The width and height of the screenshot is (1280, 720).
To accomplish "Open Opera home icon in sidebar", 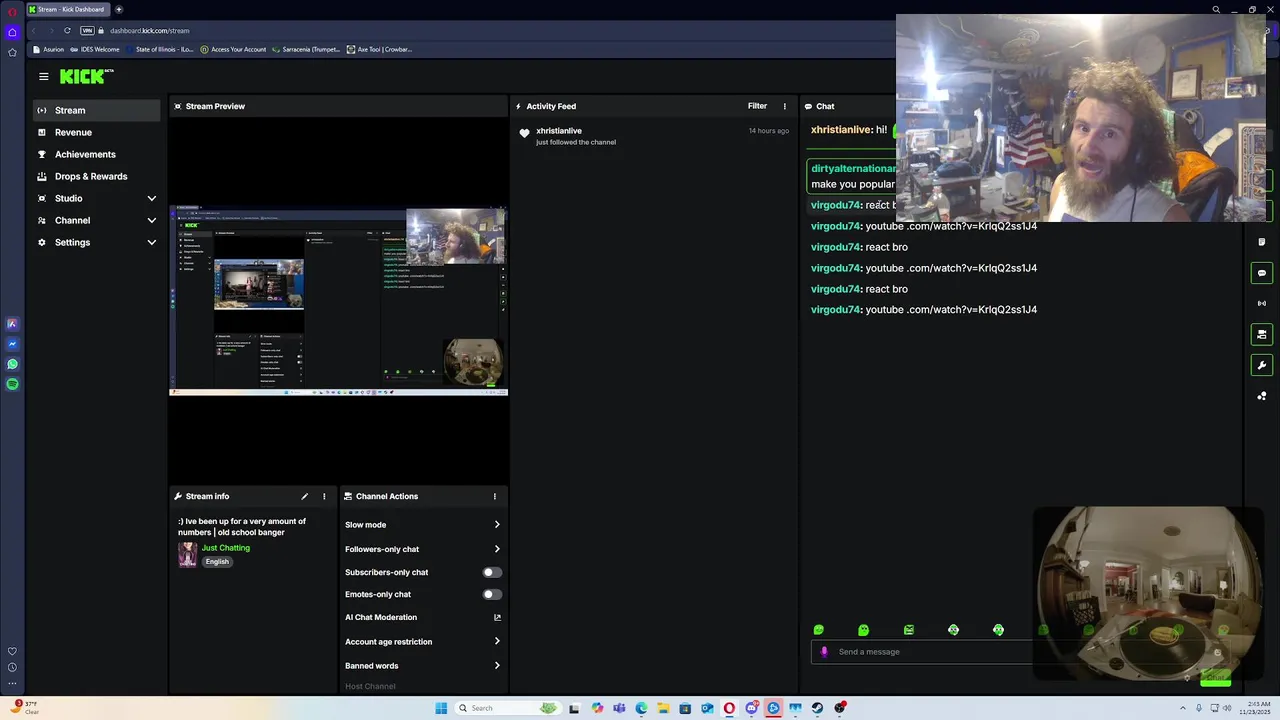I will 12,32.
